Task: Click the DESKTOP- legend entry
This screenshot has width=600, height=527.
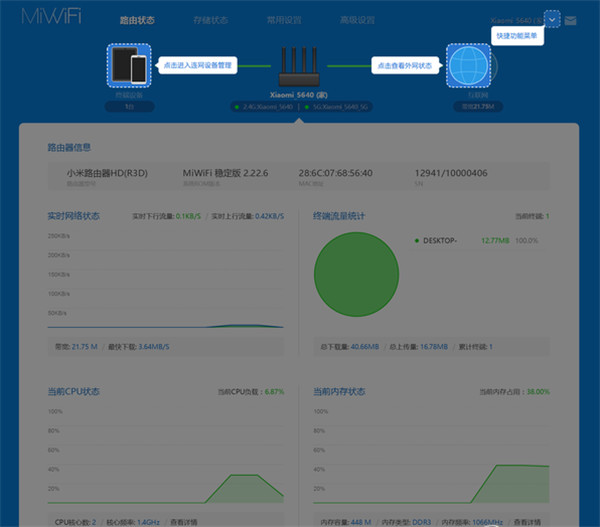Action: pos(438,240)
